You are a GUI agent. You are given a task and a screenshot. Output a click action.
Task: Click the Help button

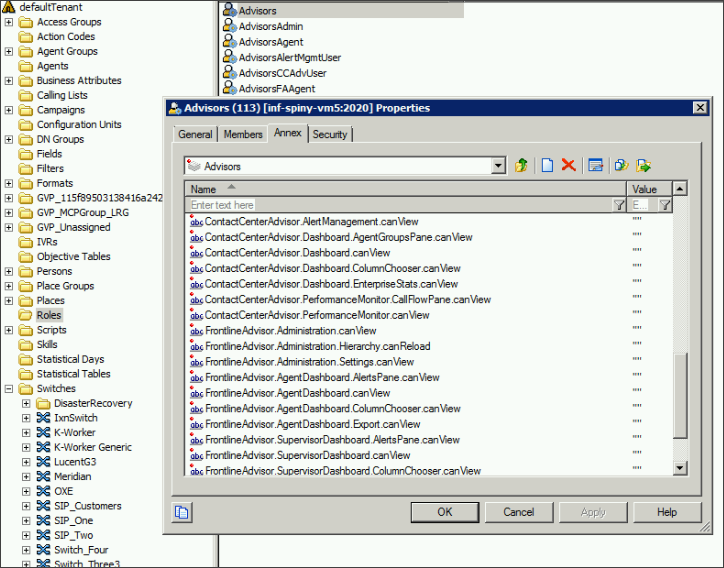tap(667, 512)
